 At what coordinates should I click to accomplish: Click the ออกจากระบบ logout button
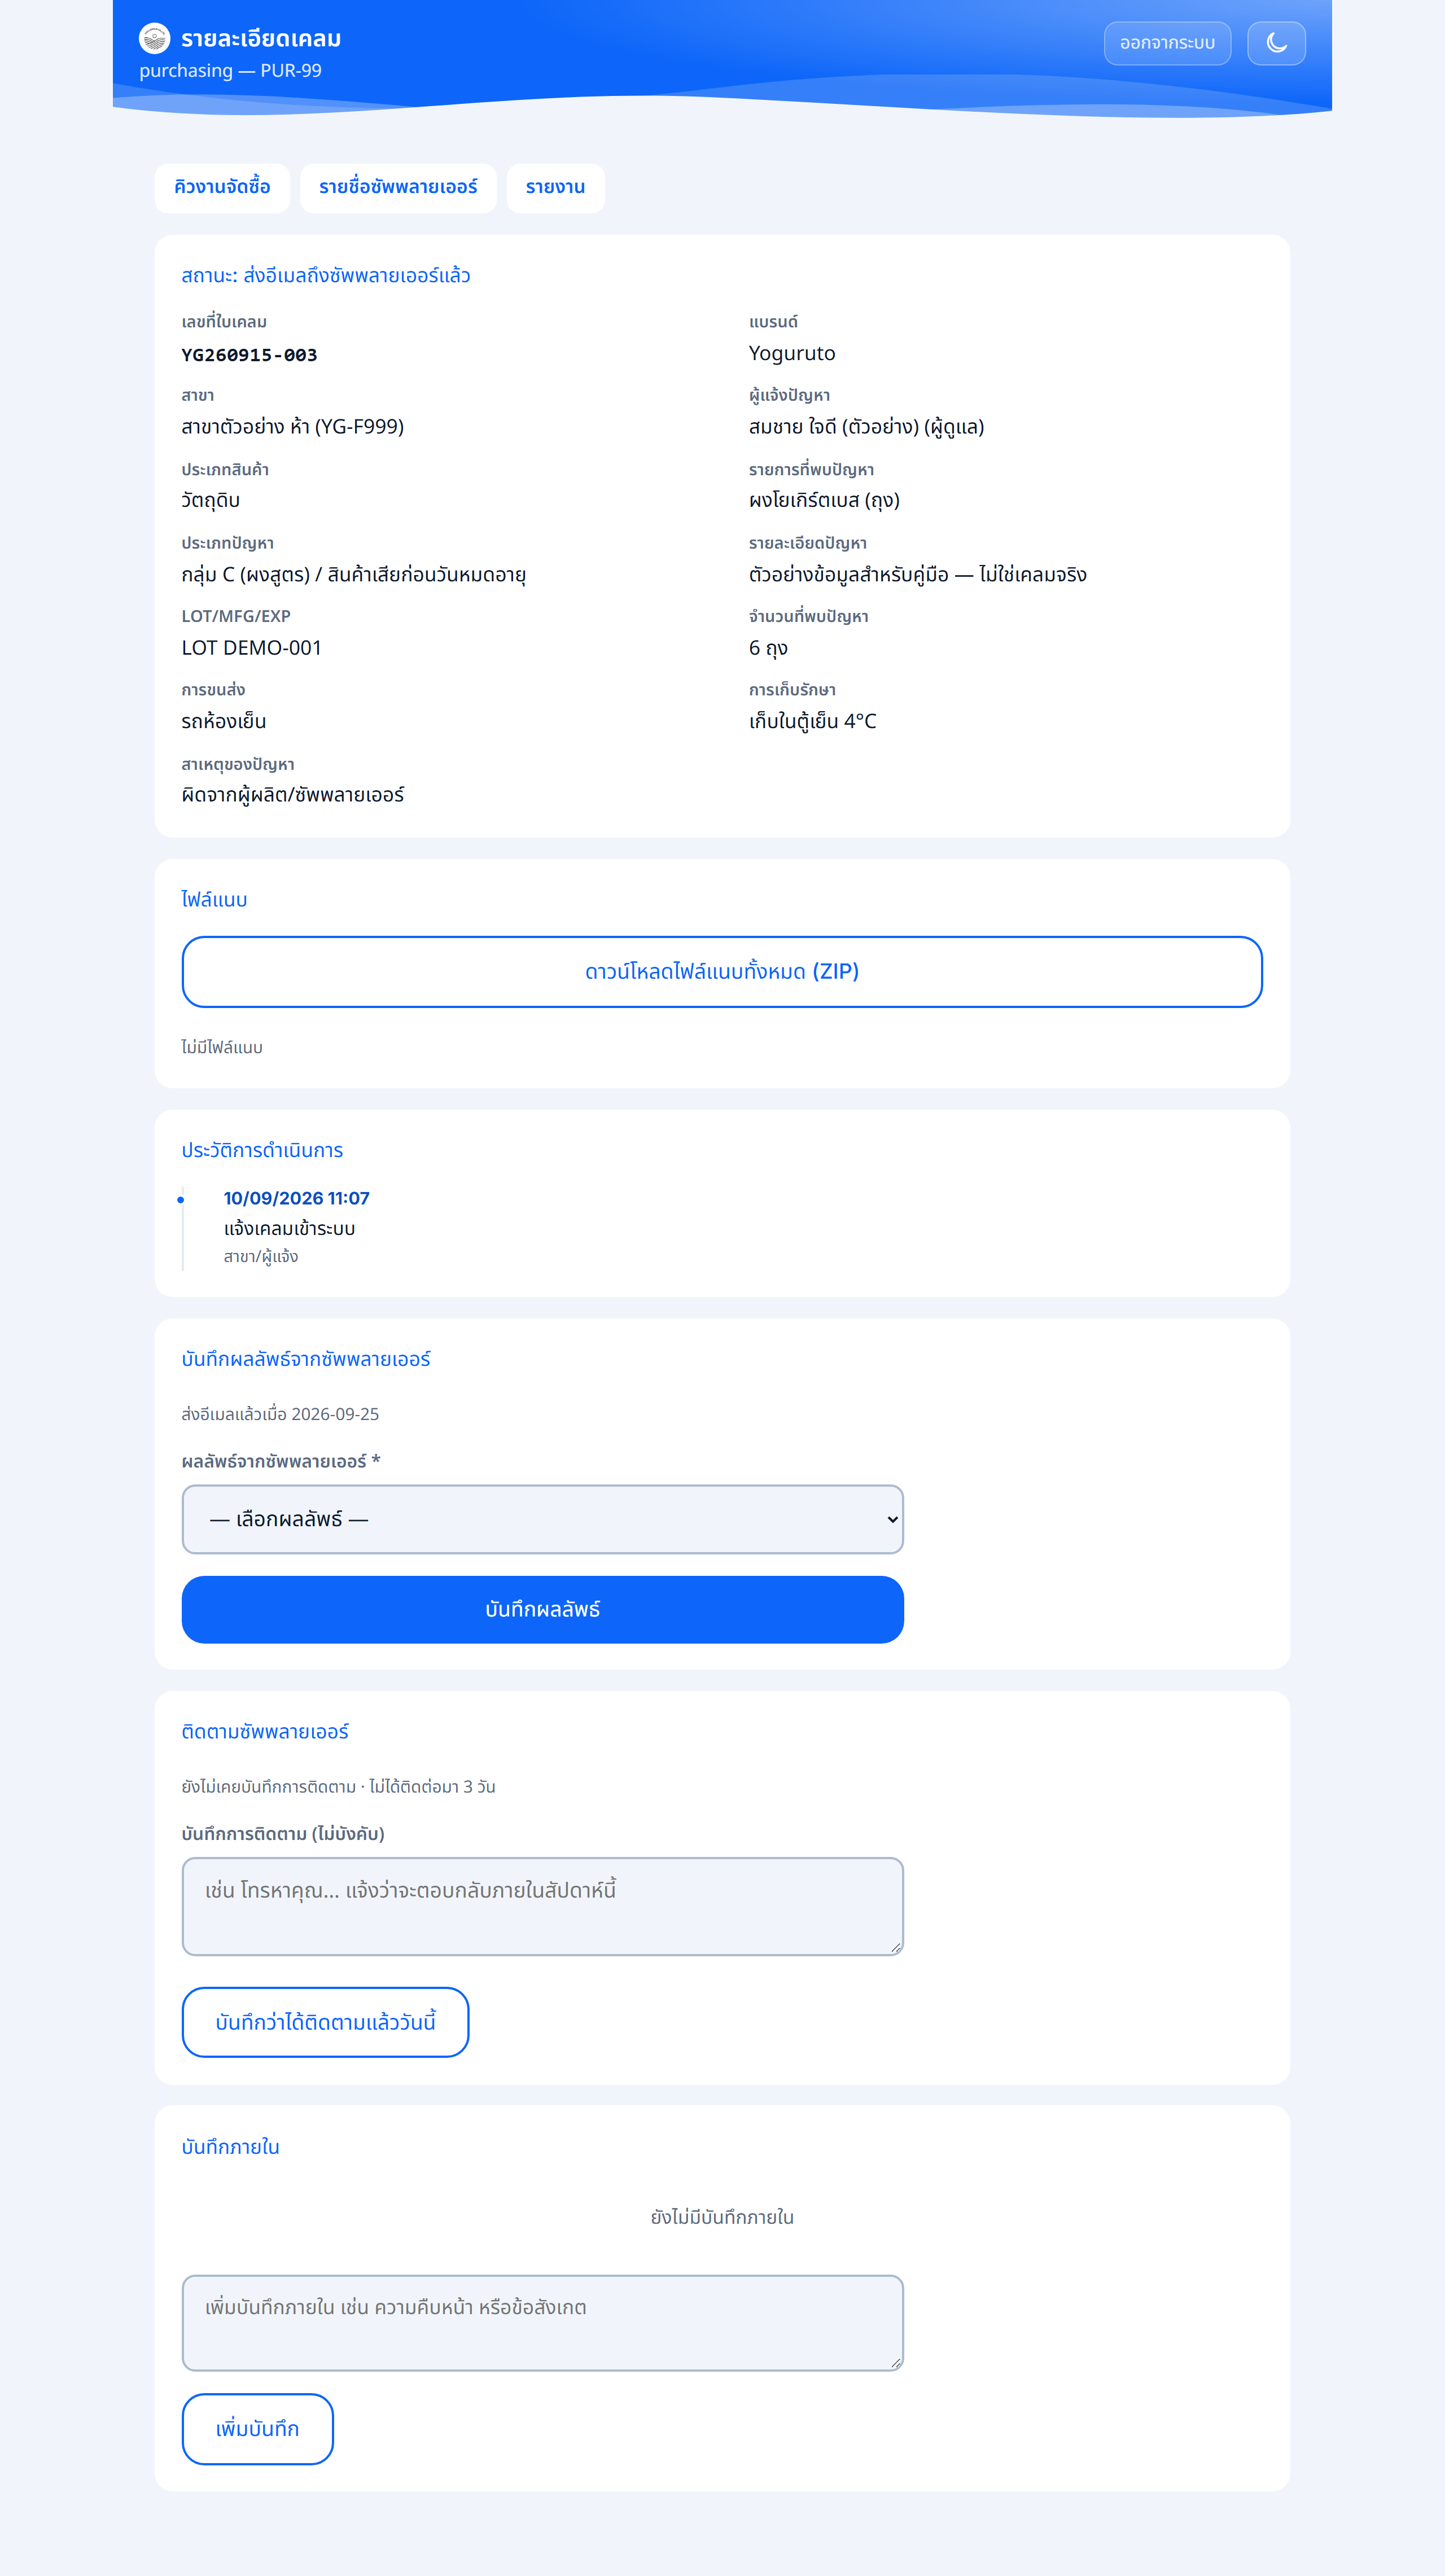click(1167, 43)
